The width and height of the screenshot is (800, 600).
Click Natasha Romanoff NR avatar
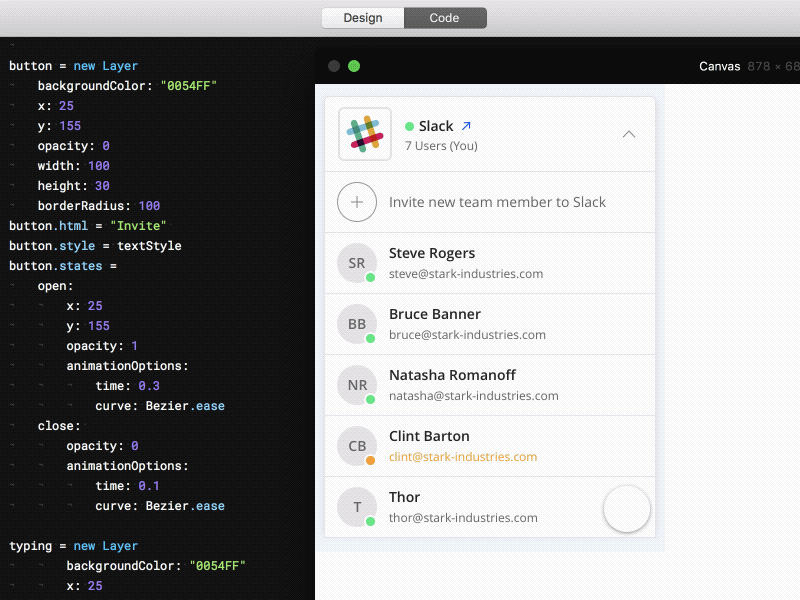[x=357, y=385]
